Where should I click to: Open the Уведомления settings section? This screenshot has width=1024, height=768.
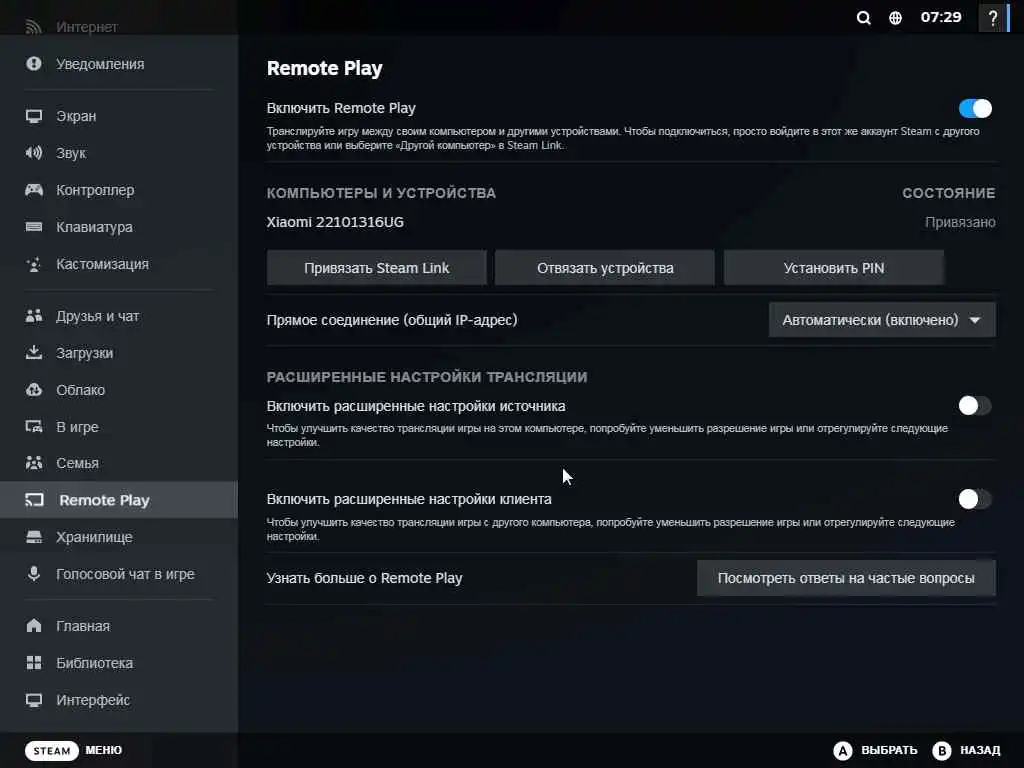(x=119, y=64)
